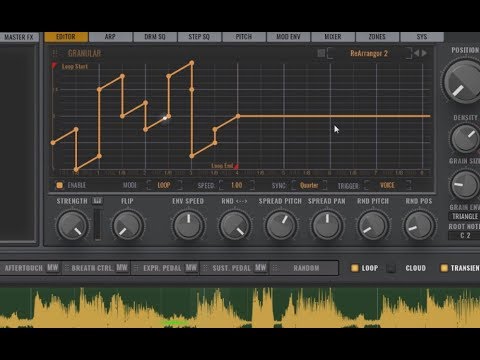The width and height of the screenshot is (480, 360).
Task: Open the SYS tab
Action: click(422, 37)
